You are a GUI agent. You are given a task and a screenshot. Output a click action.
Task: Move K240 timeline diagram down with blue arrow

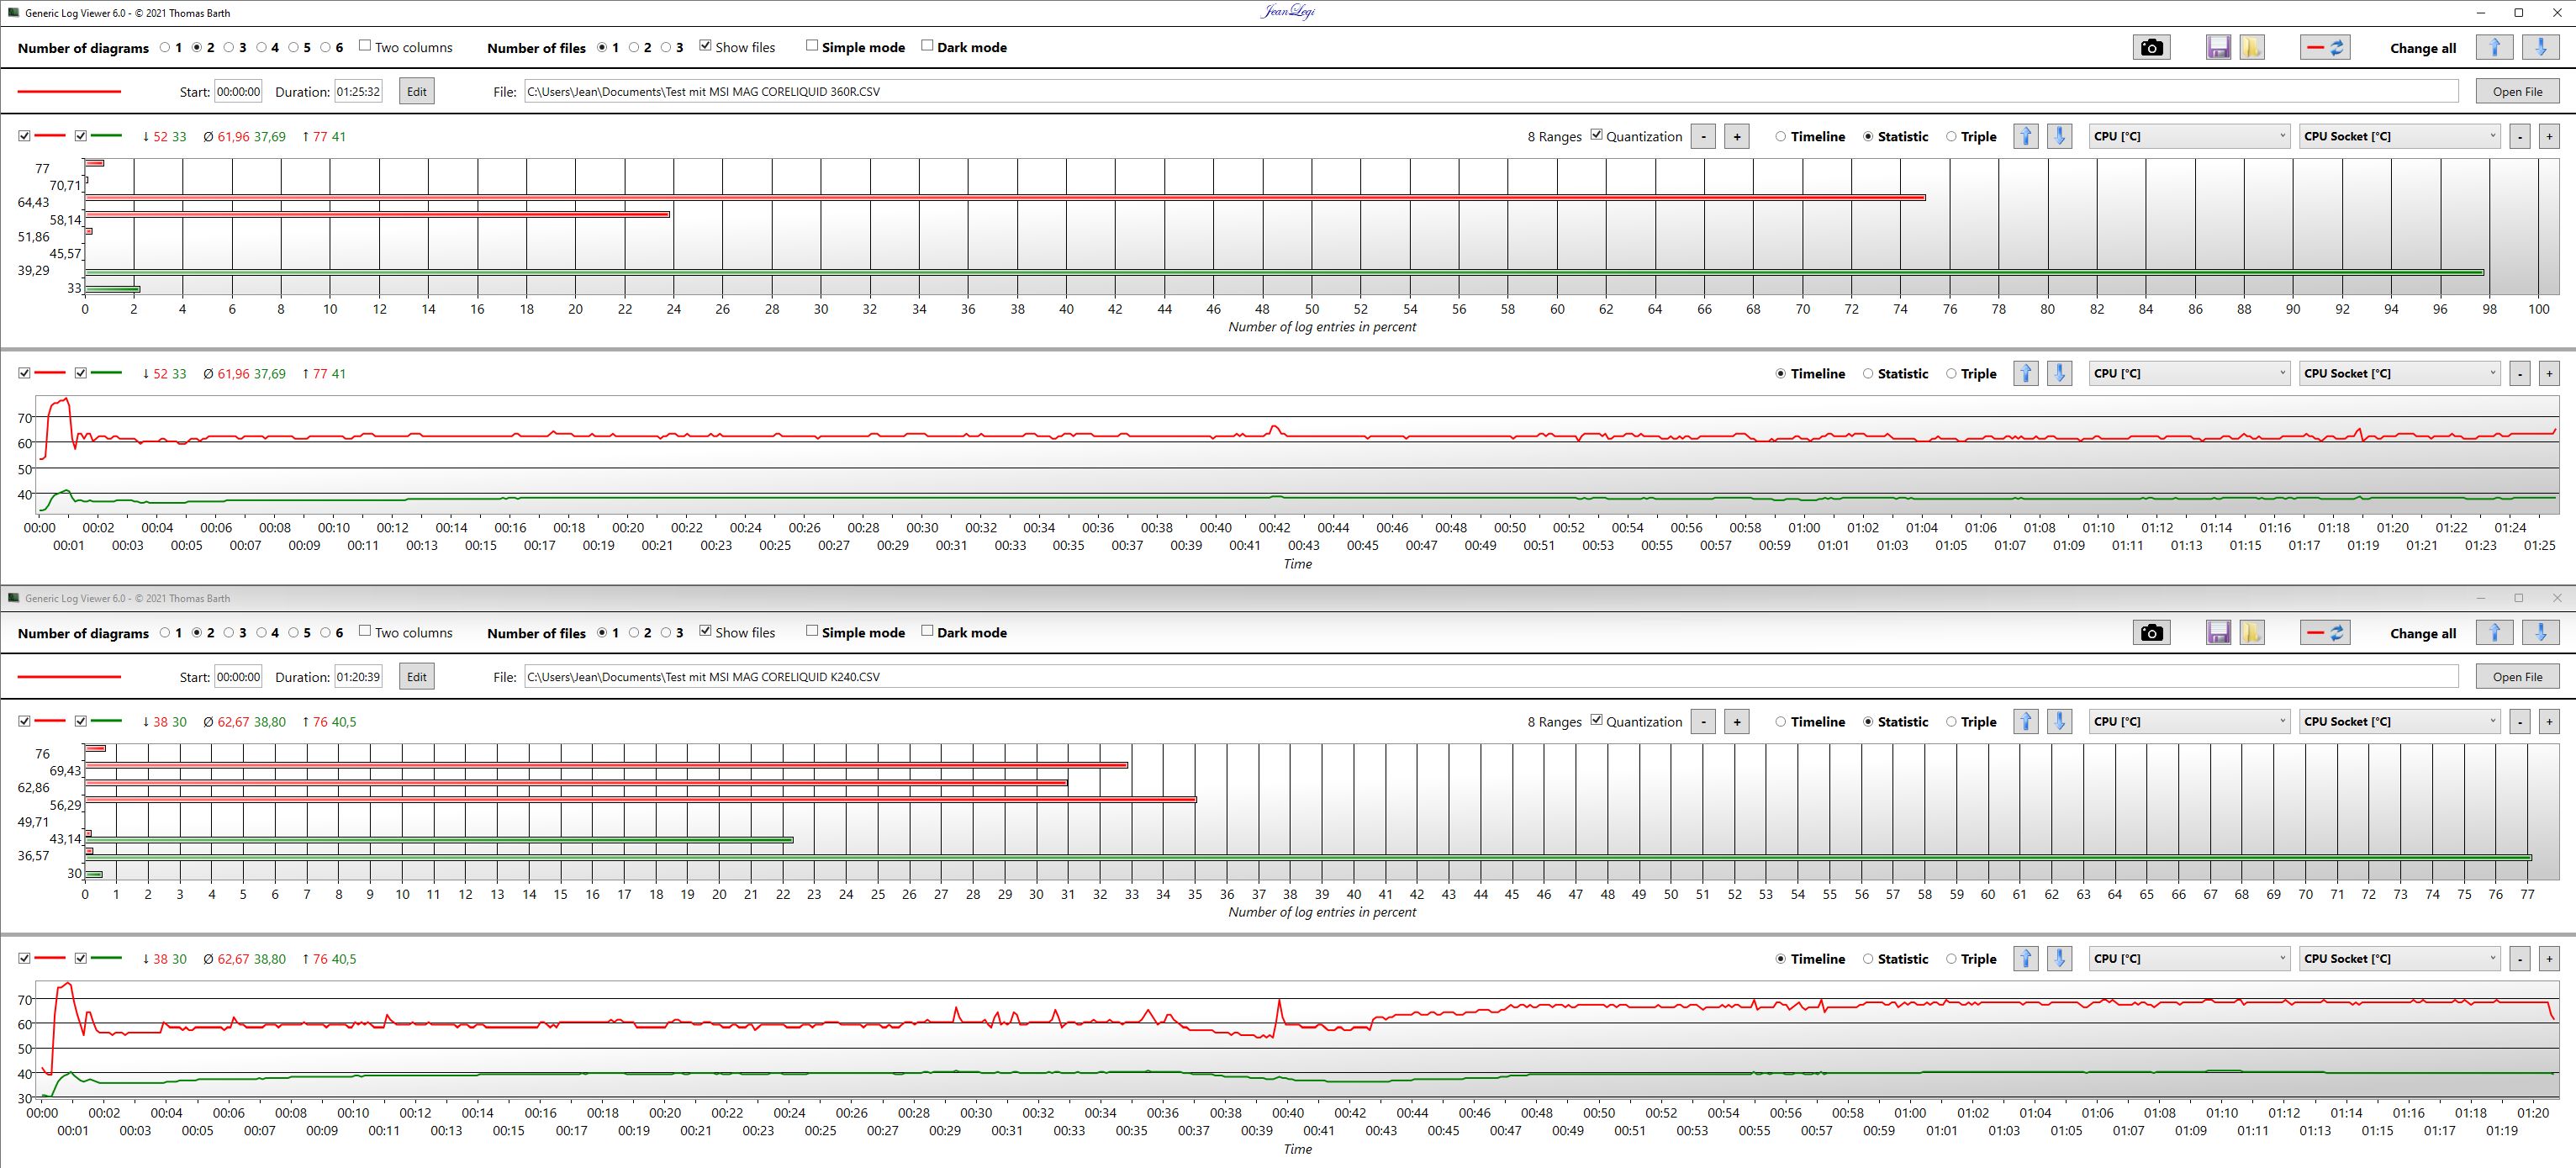click(2059, 958)
